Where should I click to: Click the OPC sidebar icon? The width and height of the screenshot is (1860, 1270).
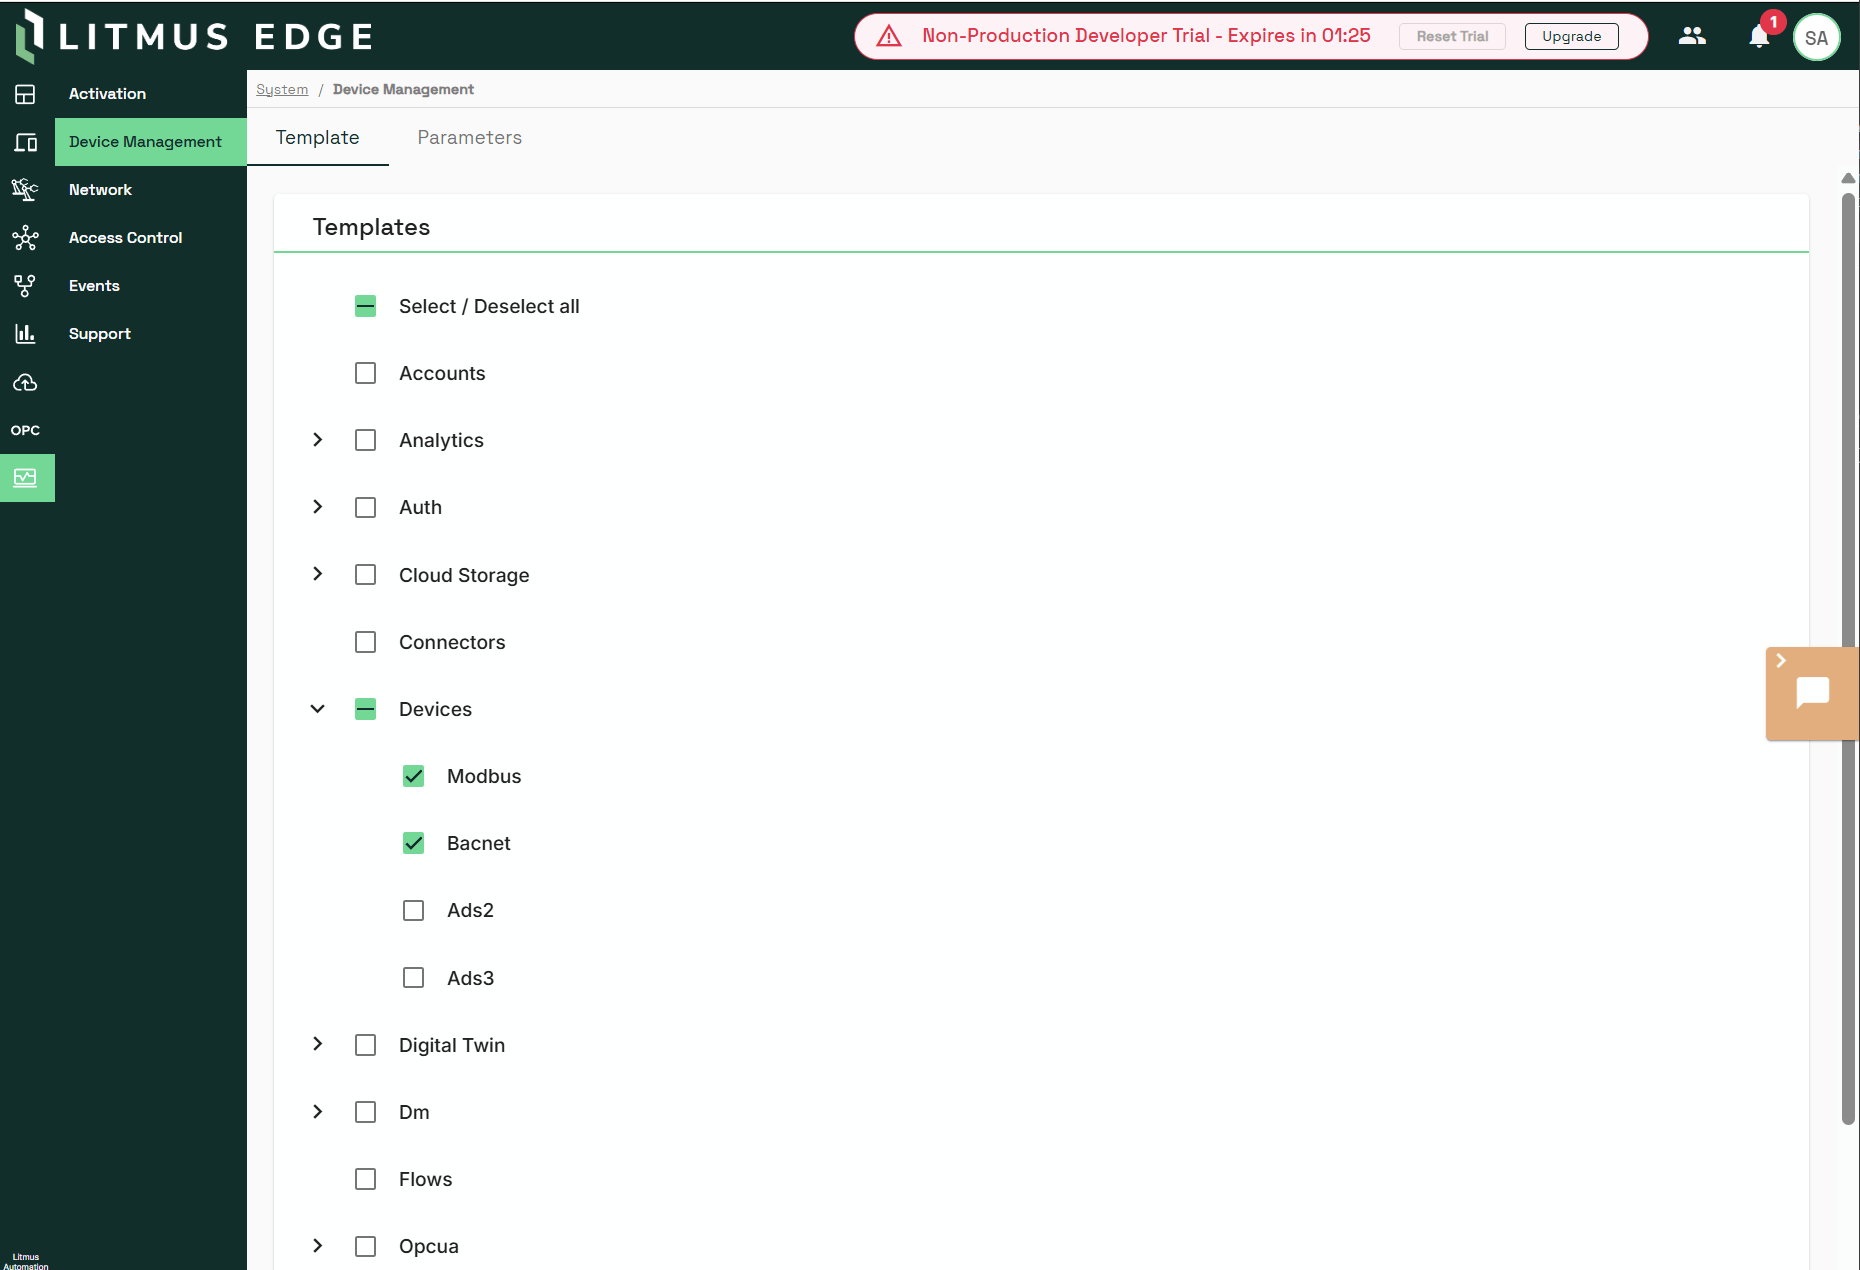[26, 430]
